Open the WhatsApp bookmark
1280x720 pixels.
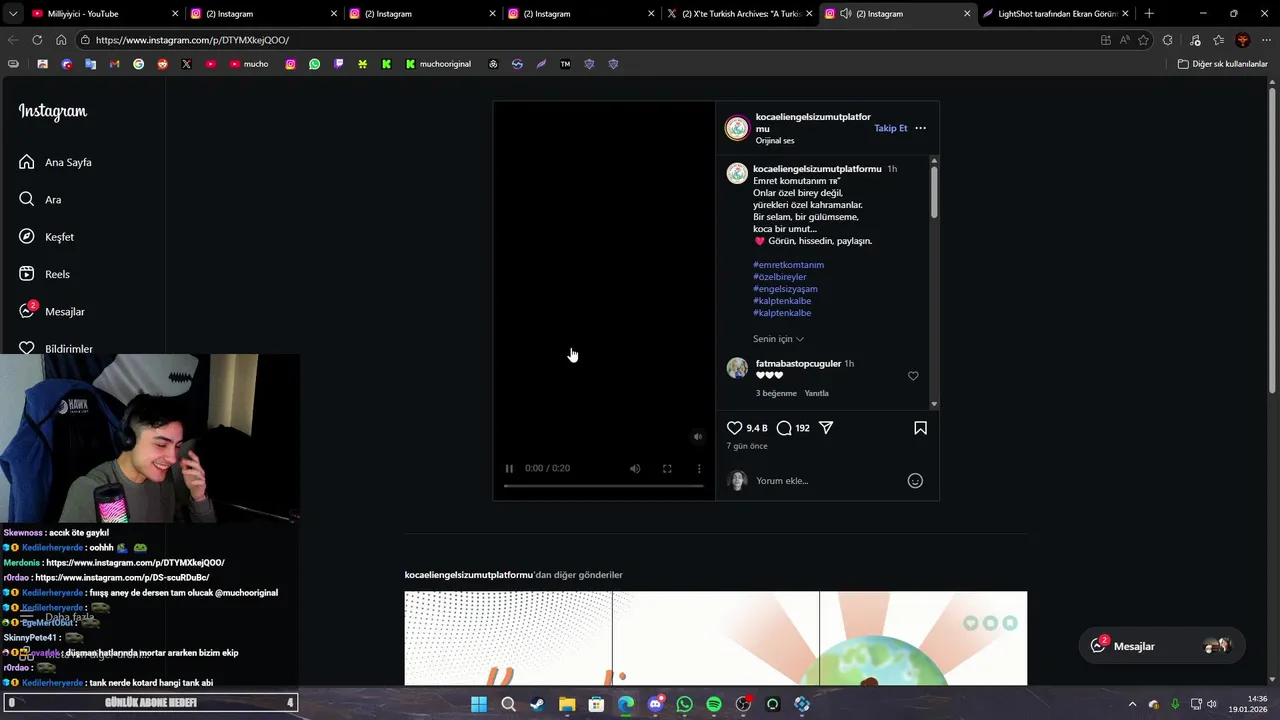[314, 64]
